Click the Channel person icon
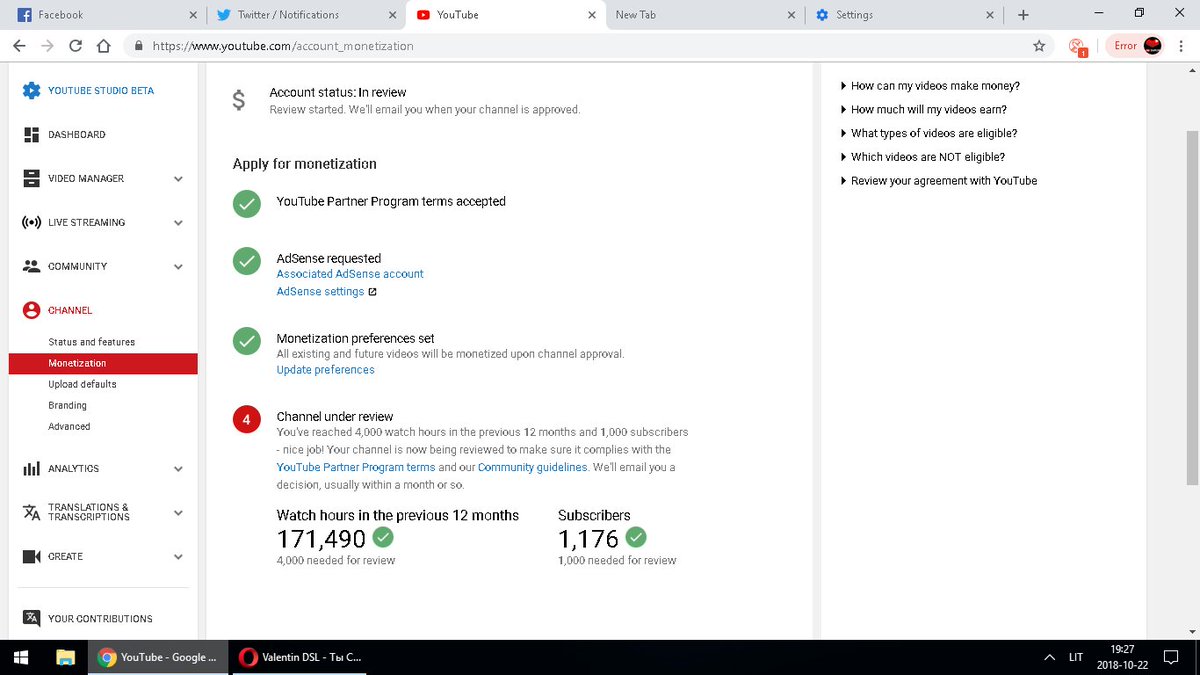The image size is (1200, 675). [31, 310]
